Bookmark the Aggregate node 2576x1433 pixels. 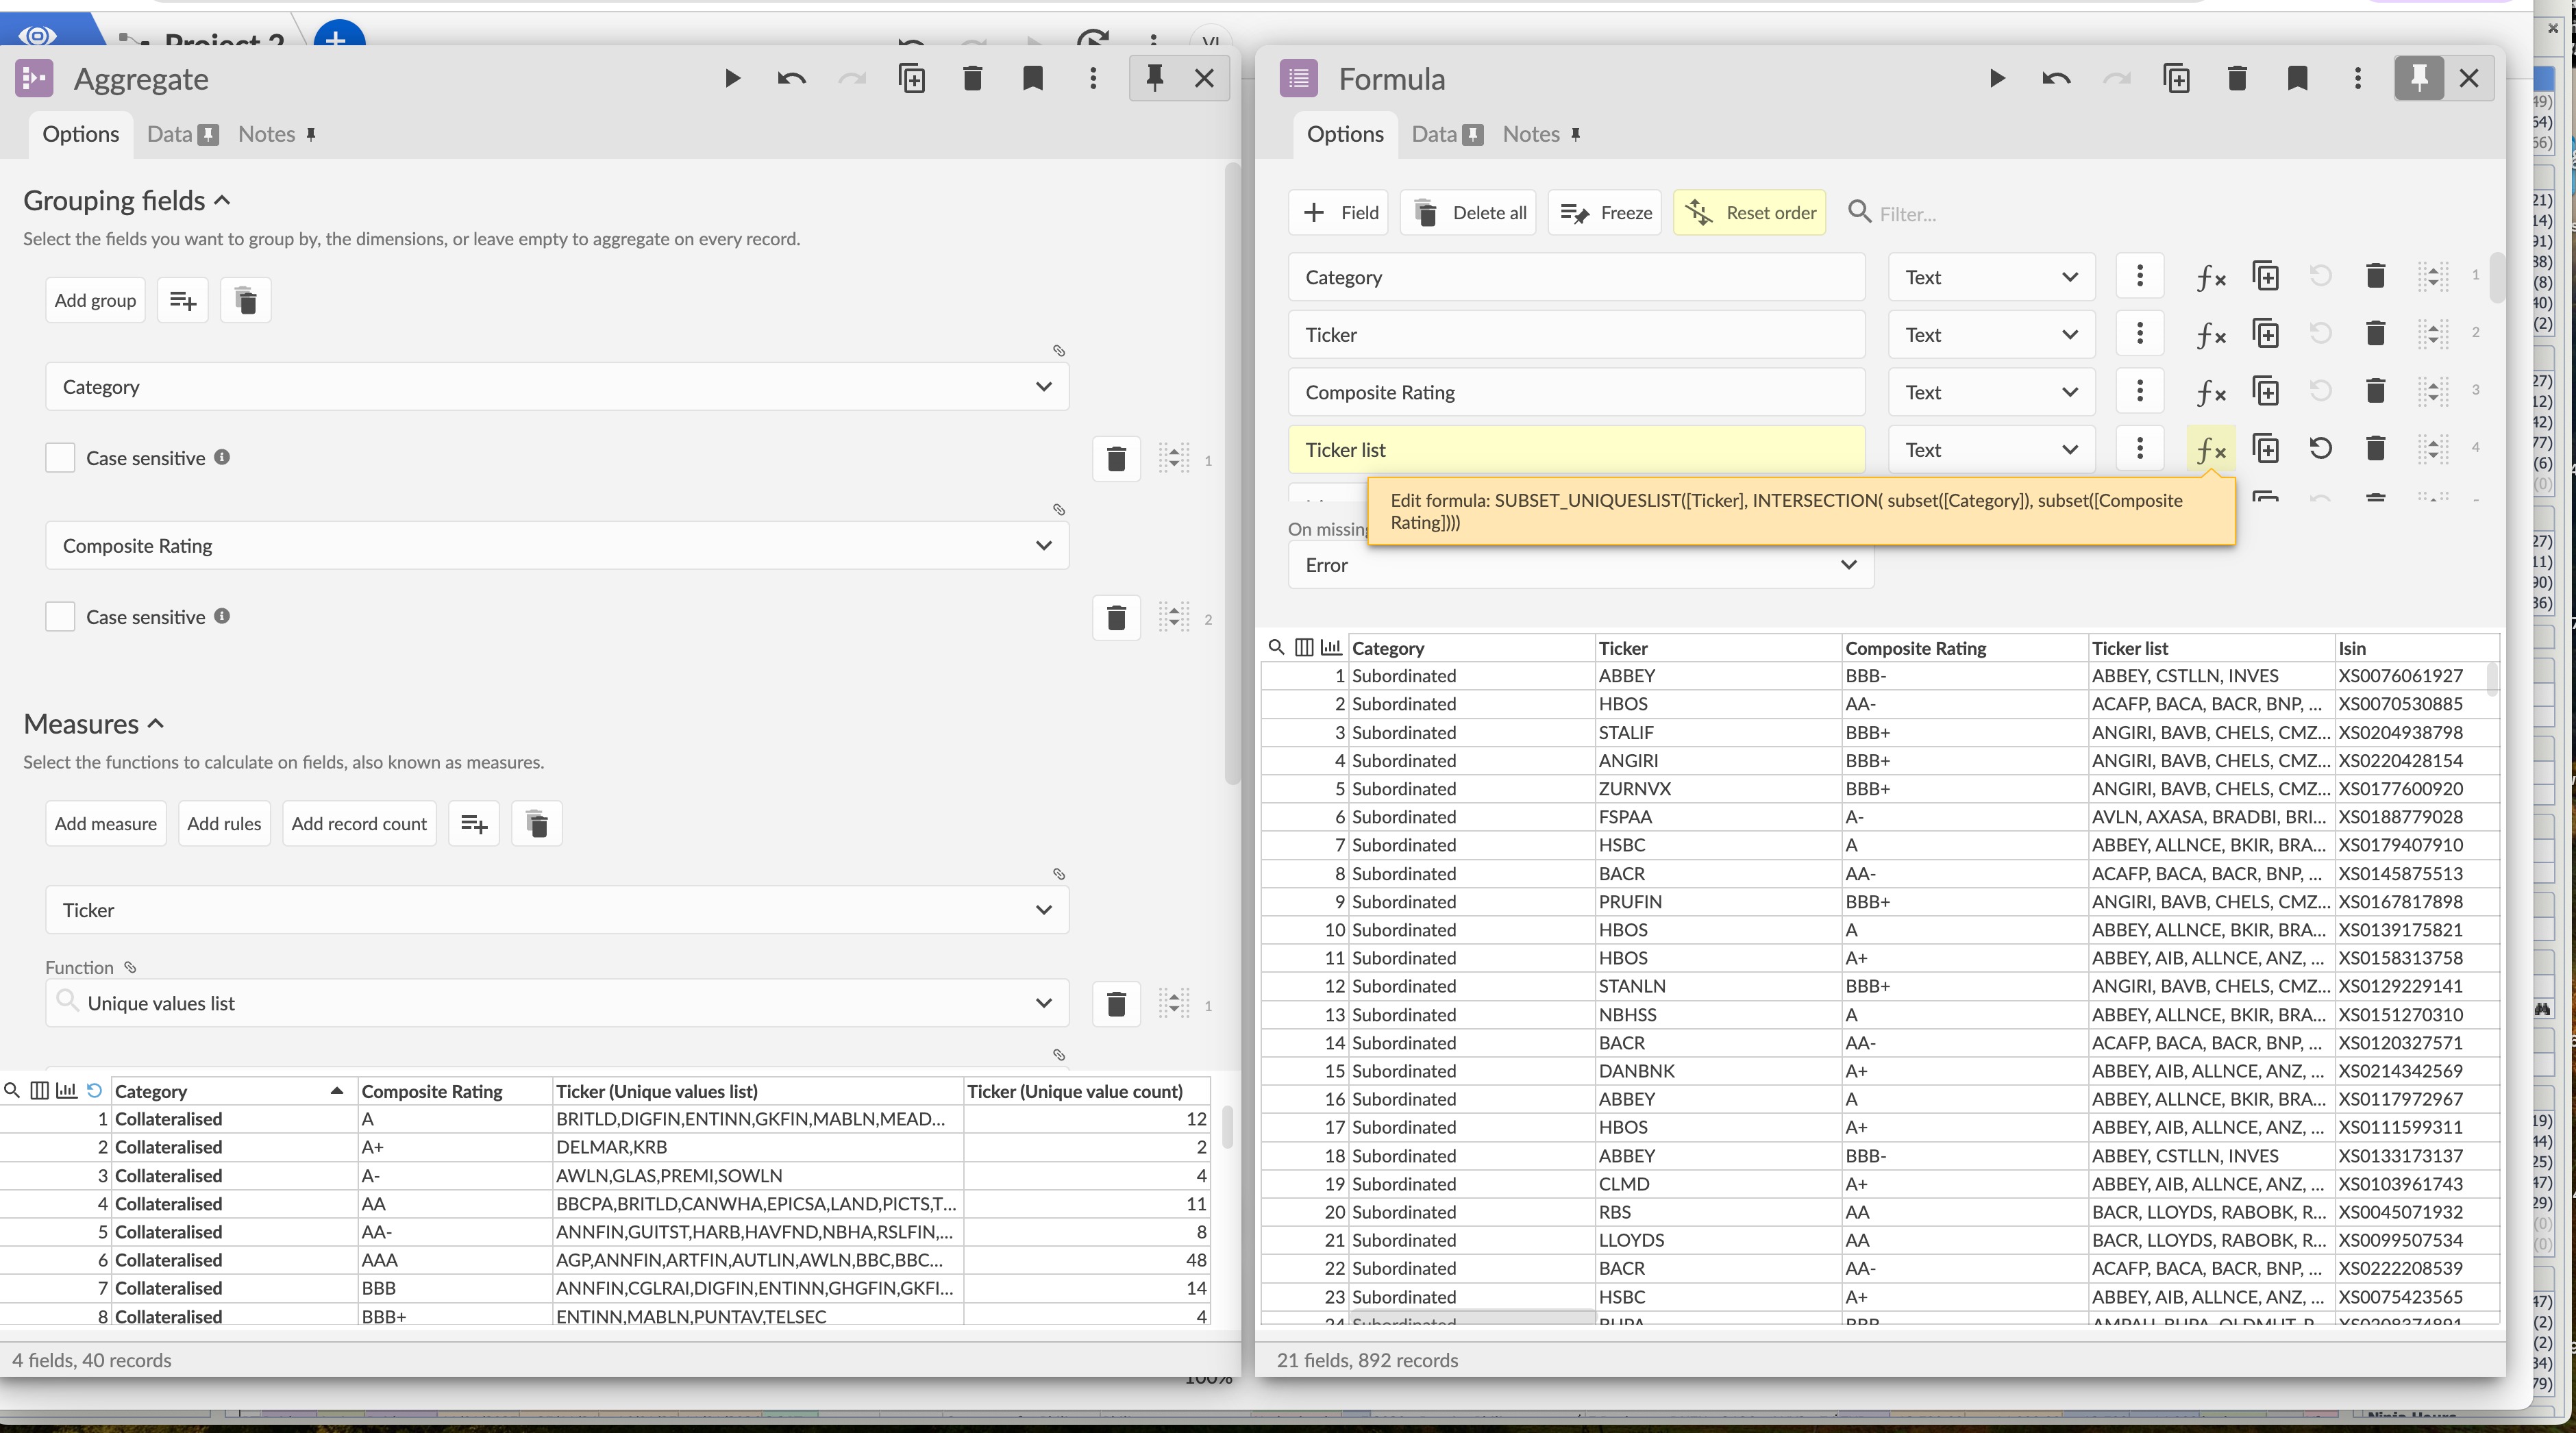pyautogui.click(x=1033, y=78)
